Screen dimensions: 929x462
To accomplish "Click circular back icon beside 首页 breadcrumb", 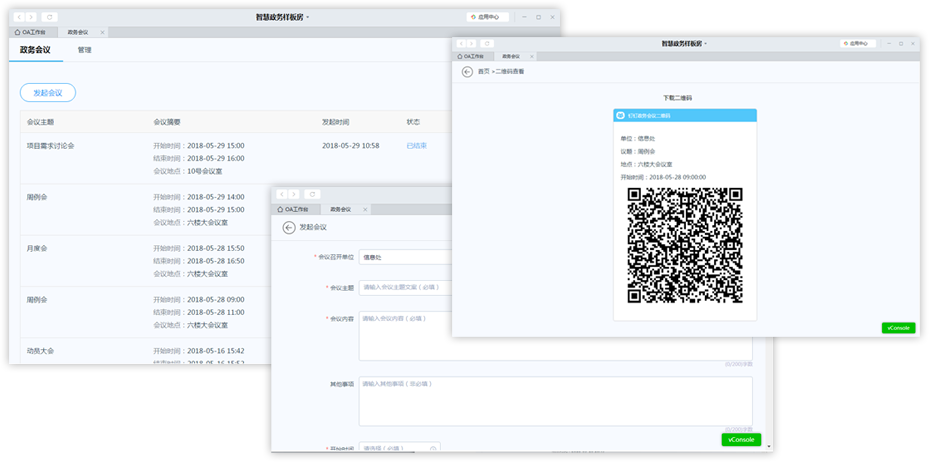I will click(x=467, y=72).
